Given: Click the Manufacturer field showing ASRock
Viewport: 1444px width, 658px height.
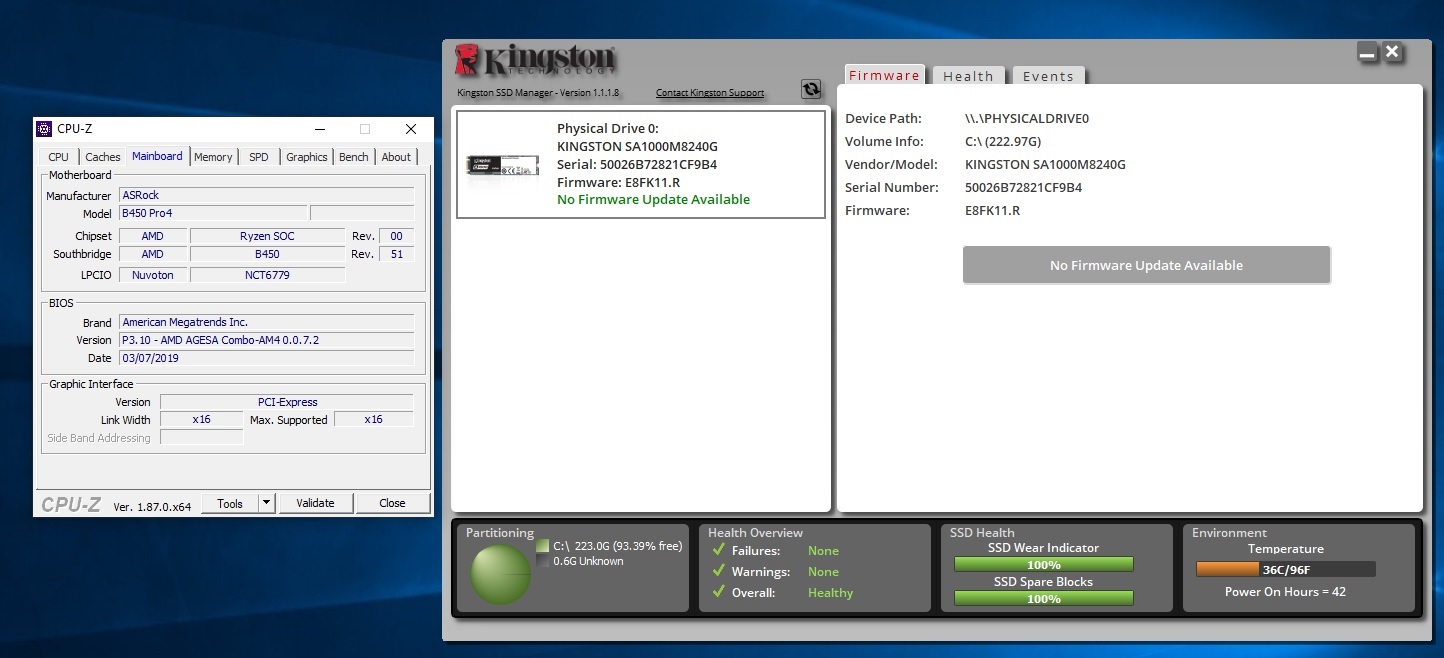Looking at the screenshot, I should (x=266, y=195).
